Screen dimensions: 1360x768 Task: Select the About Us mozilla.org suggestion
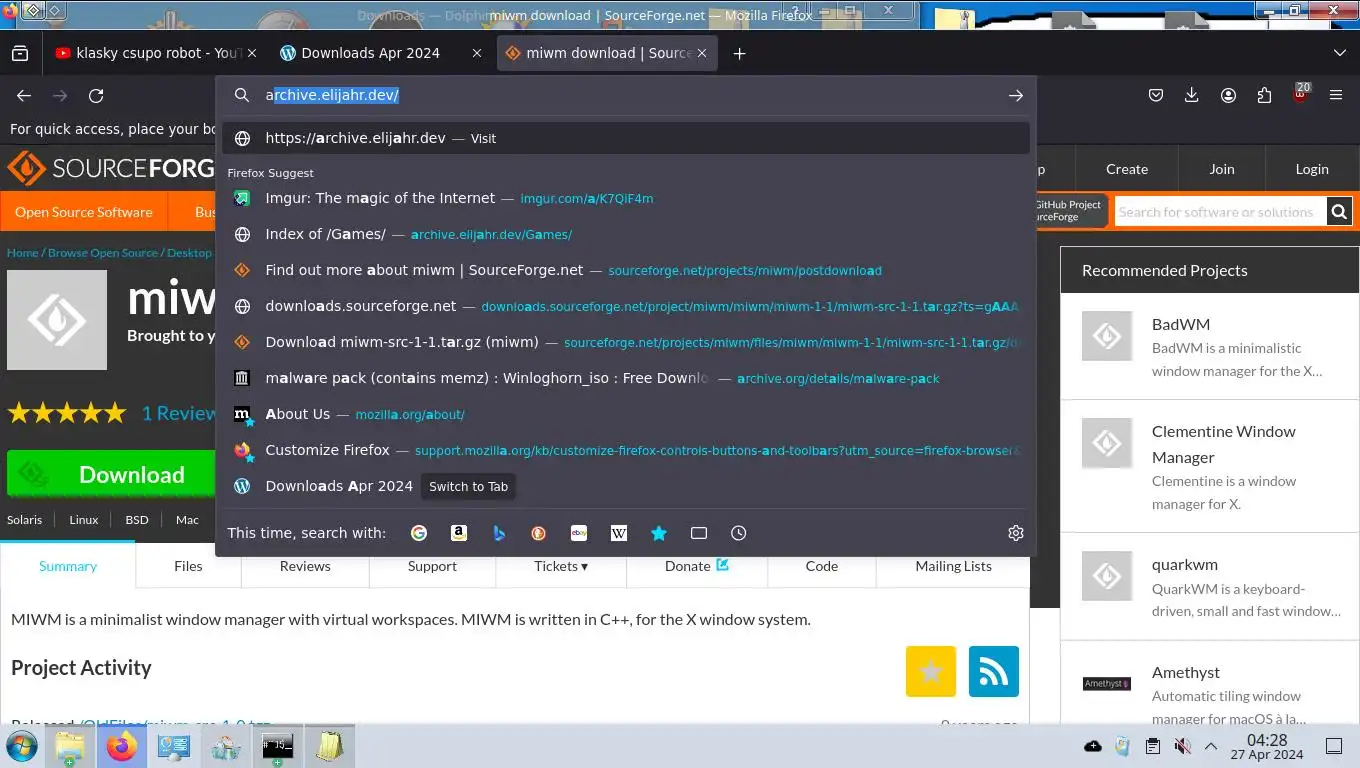(x=626, y=414)
